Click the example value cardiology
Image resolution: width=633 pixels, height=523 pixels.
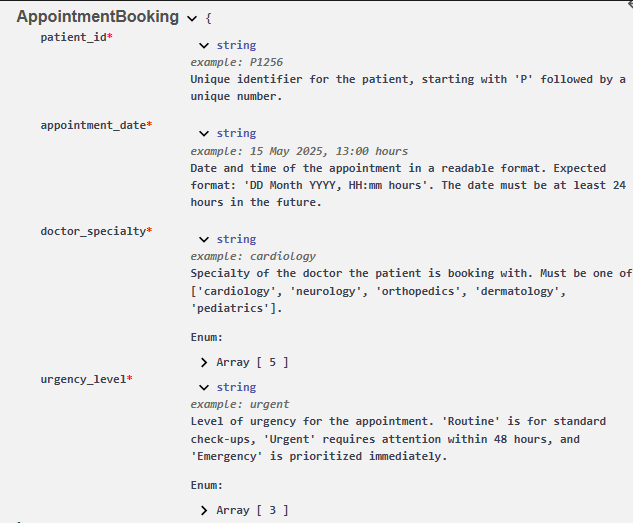(283, 257)
